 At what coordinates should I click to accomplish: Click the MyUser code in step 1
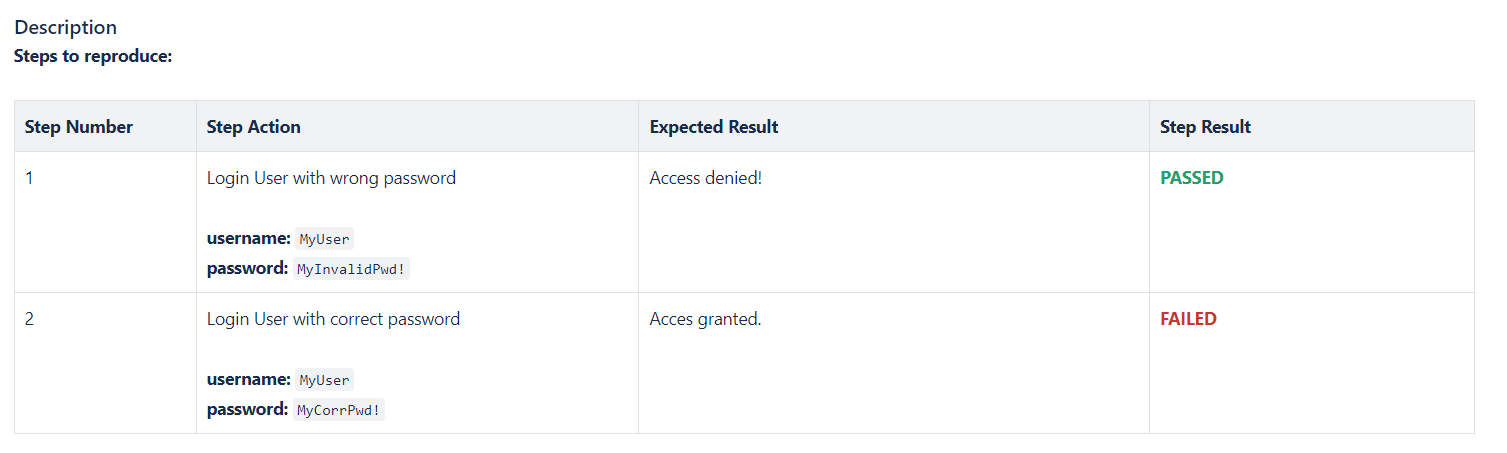click(x=324, y=239)
